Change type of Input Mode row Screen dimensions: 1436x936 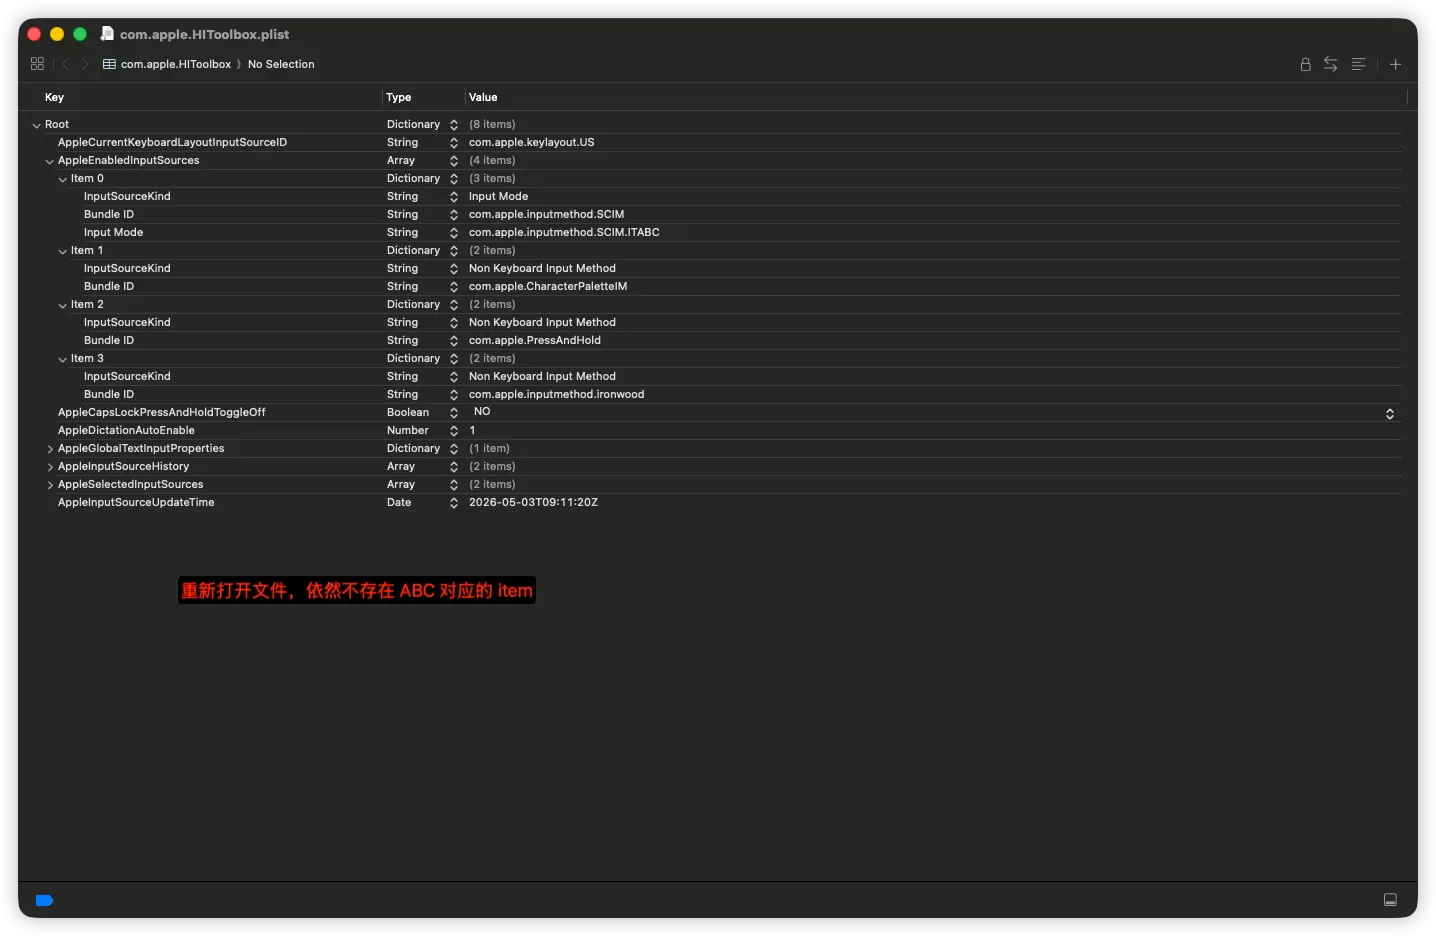click(x=454, y=233)
